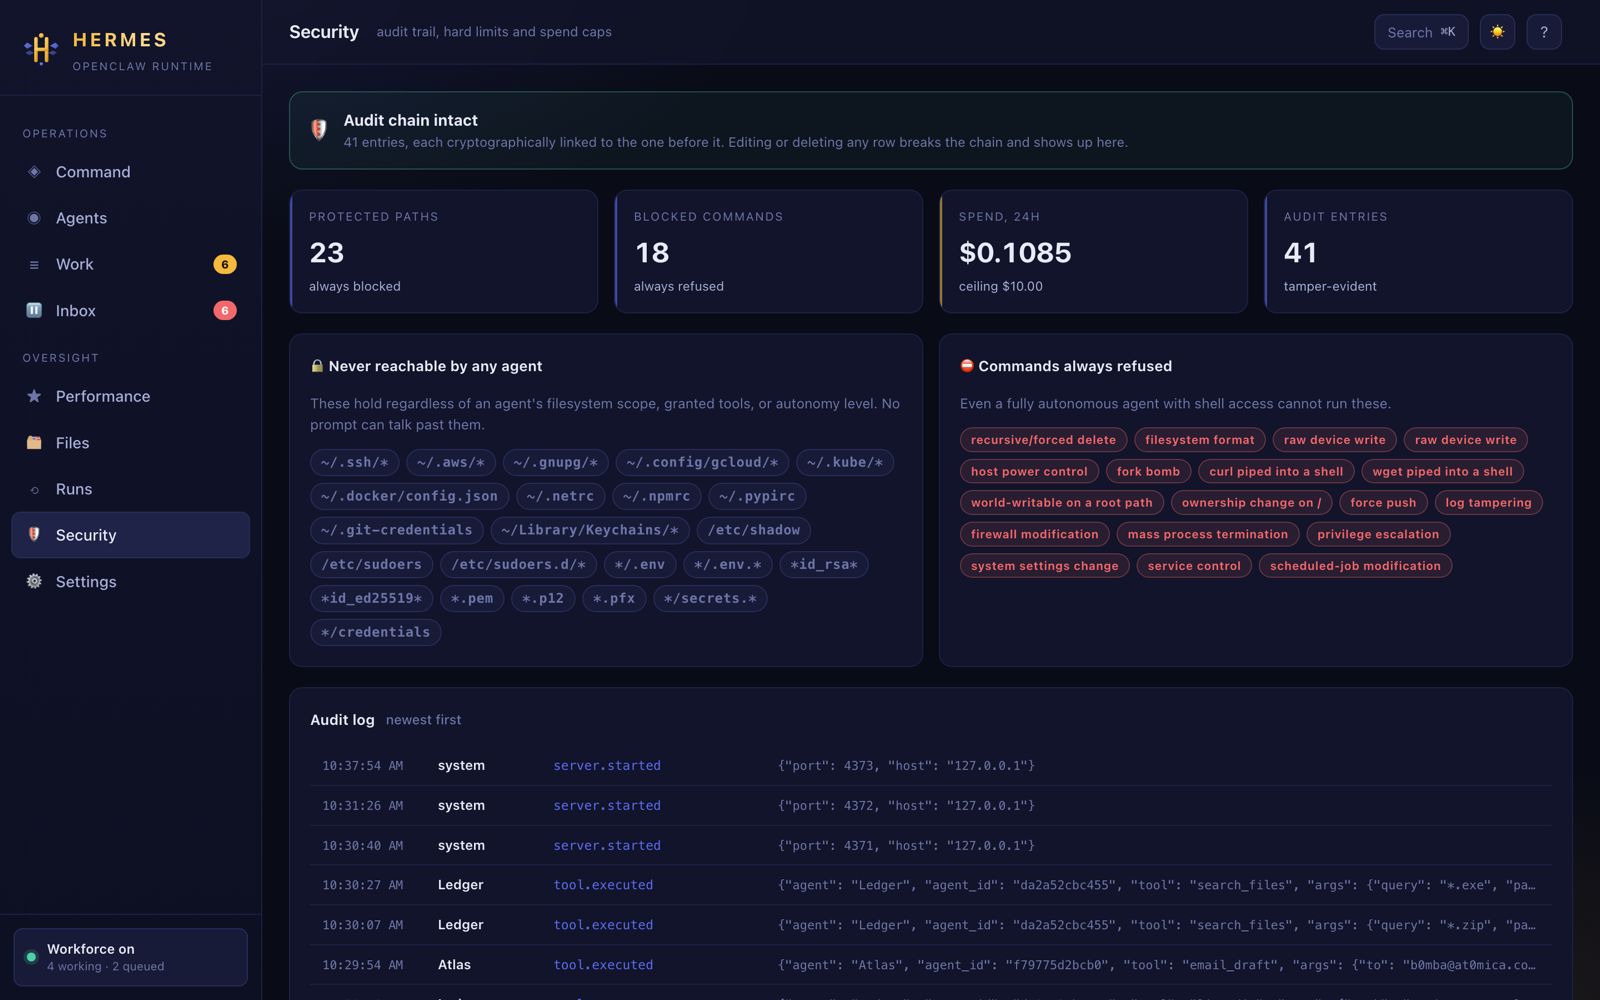The image size is (1600, 1000).
Task: Open the Blocked Commands card
Action: [769, 252]
